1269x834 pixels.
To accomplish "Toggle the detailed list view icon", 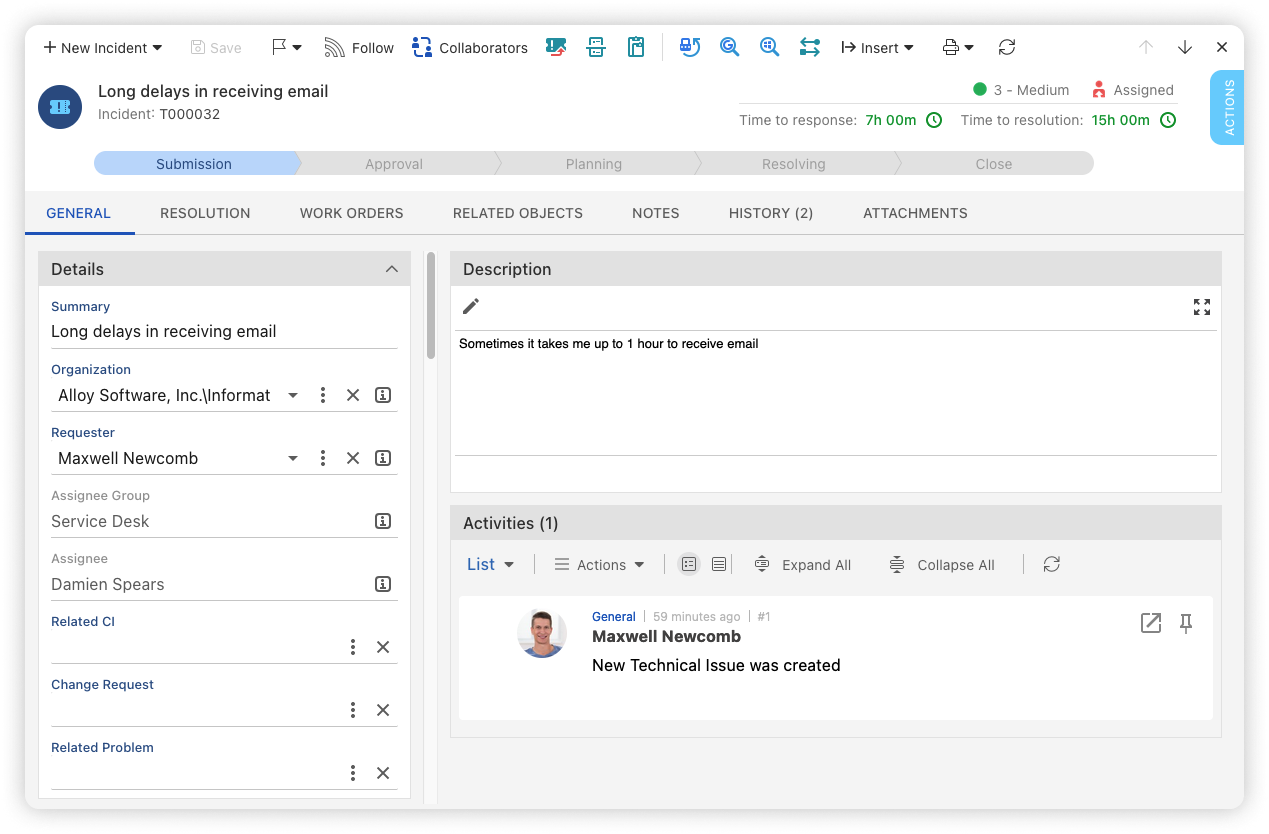I will pyautogui.click(x=689, y=565).
